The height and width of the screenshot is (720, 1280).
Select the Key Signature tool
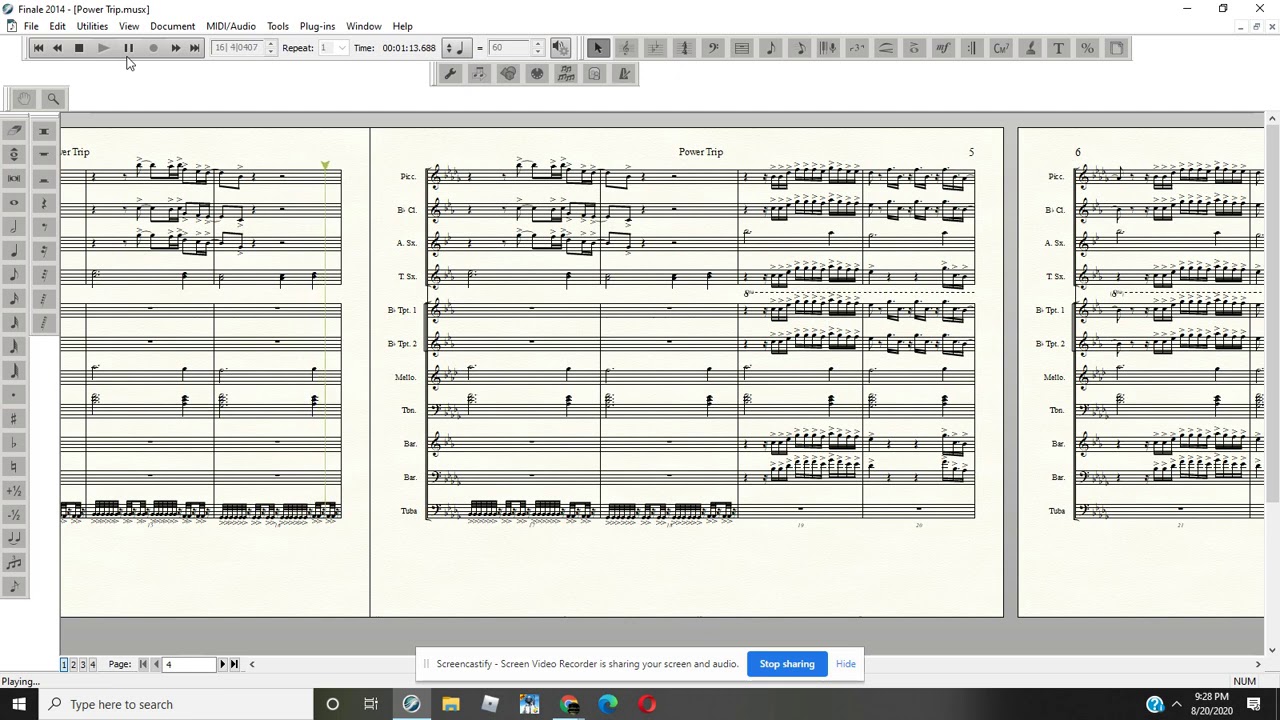655,48
